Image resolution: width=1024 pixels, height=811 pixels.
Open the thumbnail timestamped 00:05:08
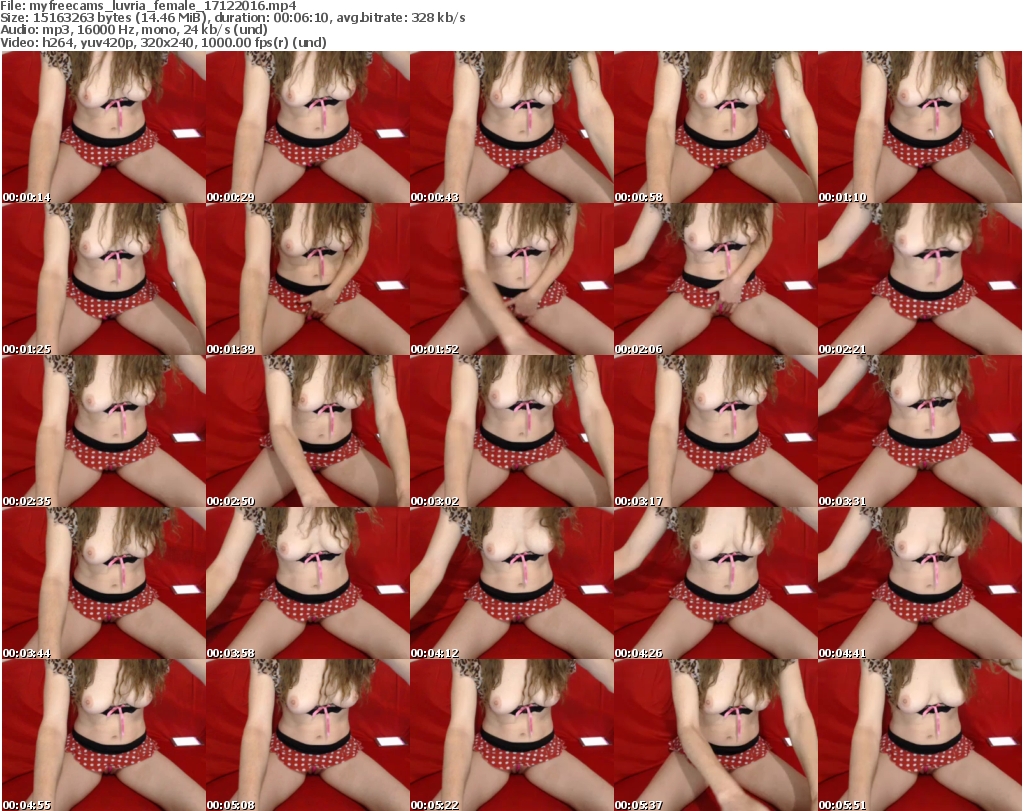click(307, 735)
